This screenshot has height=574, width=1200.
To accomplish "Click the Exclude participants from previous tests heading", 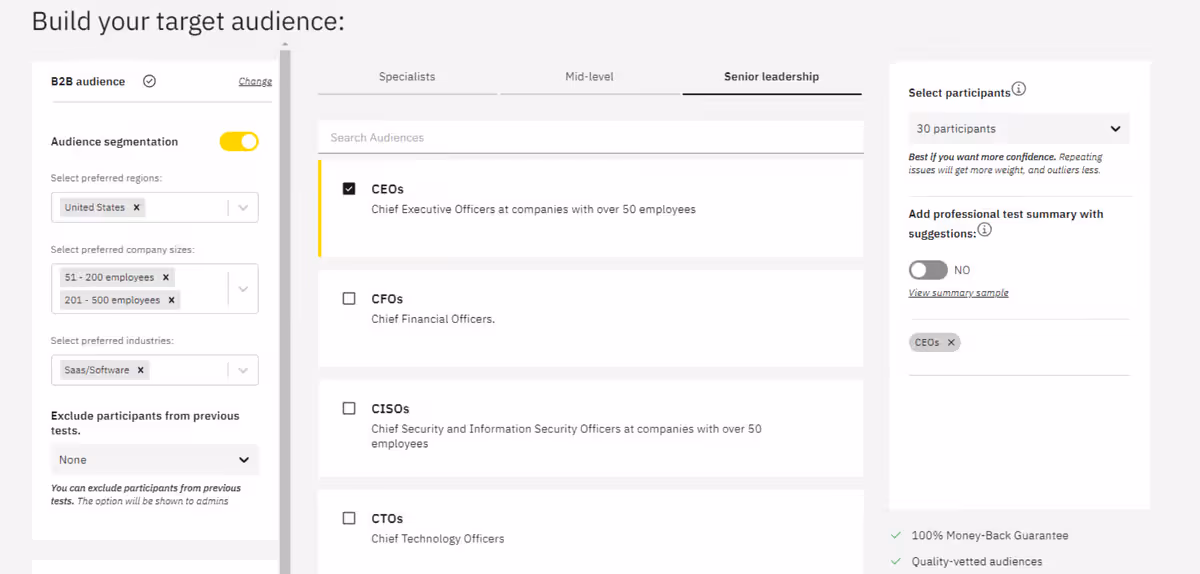I will 145,423.
